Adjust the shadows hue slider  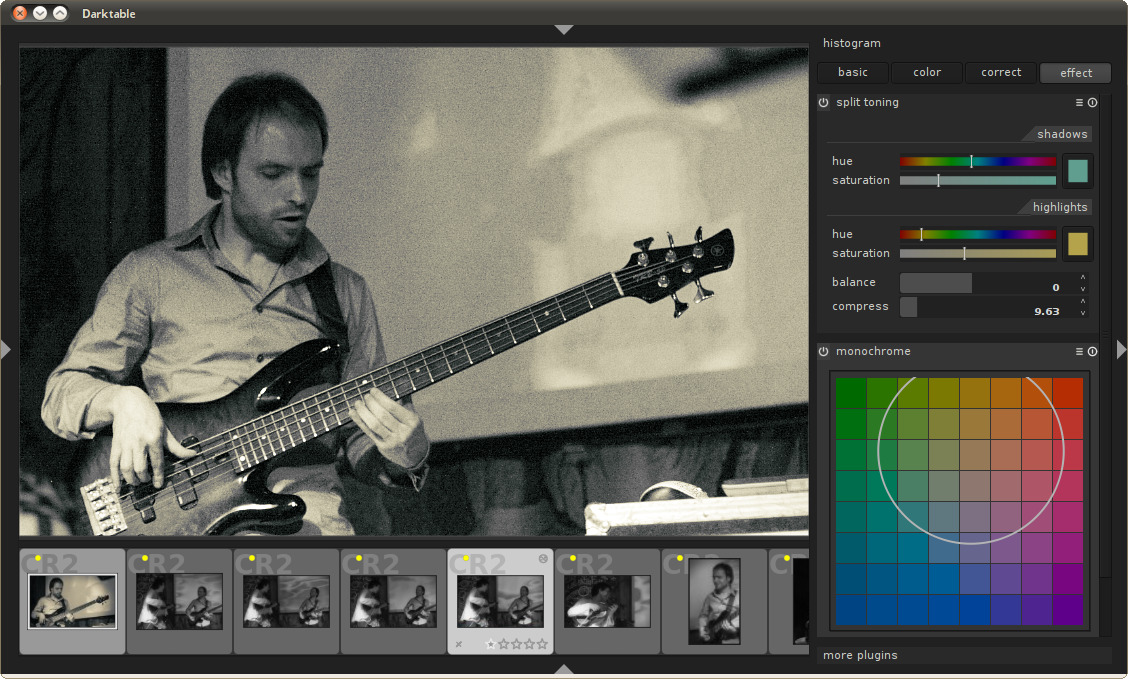pyautogui.click(x=978, y=161)
